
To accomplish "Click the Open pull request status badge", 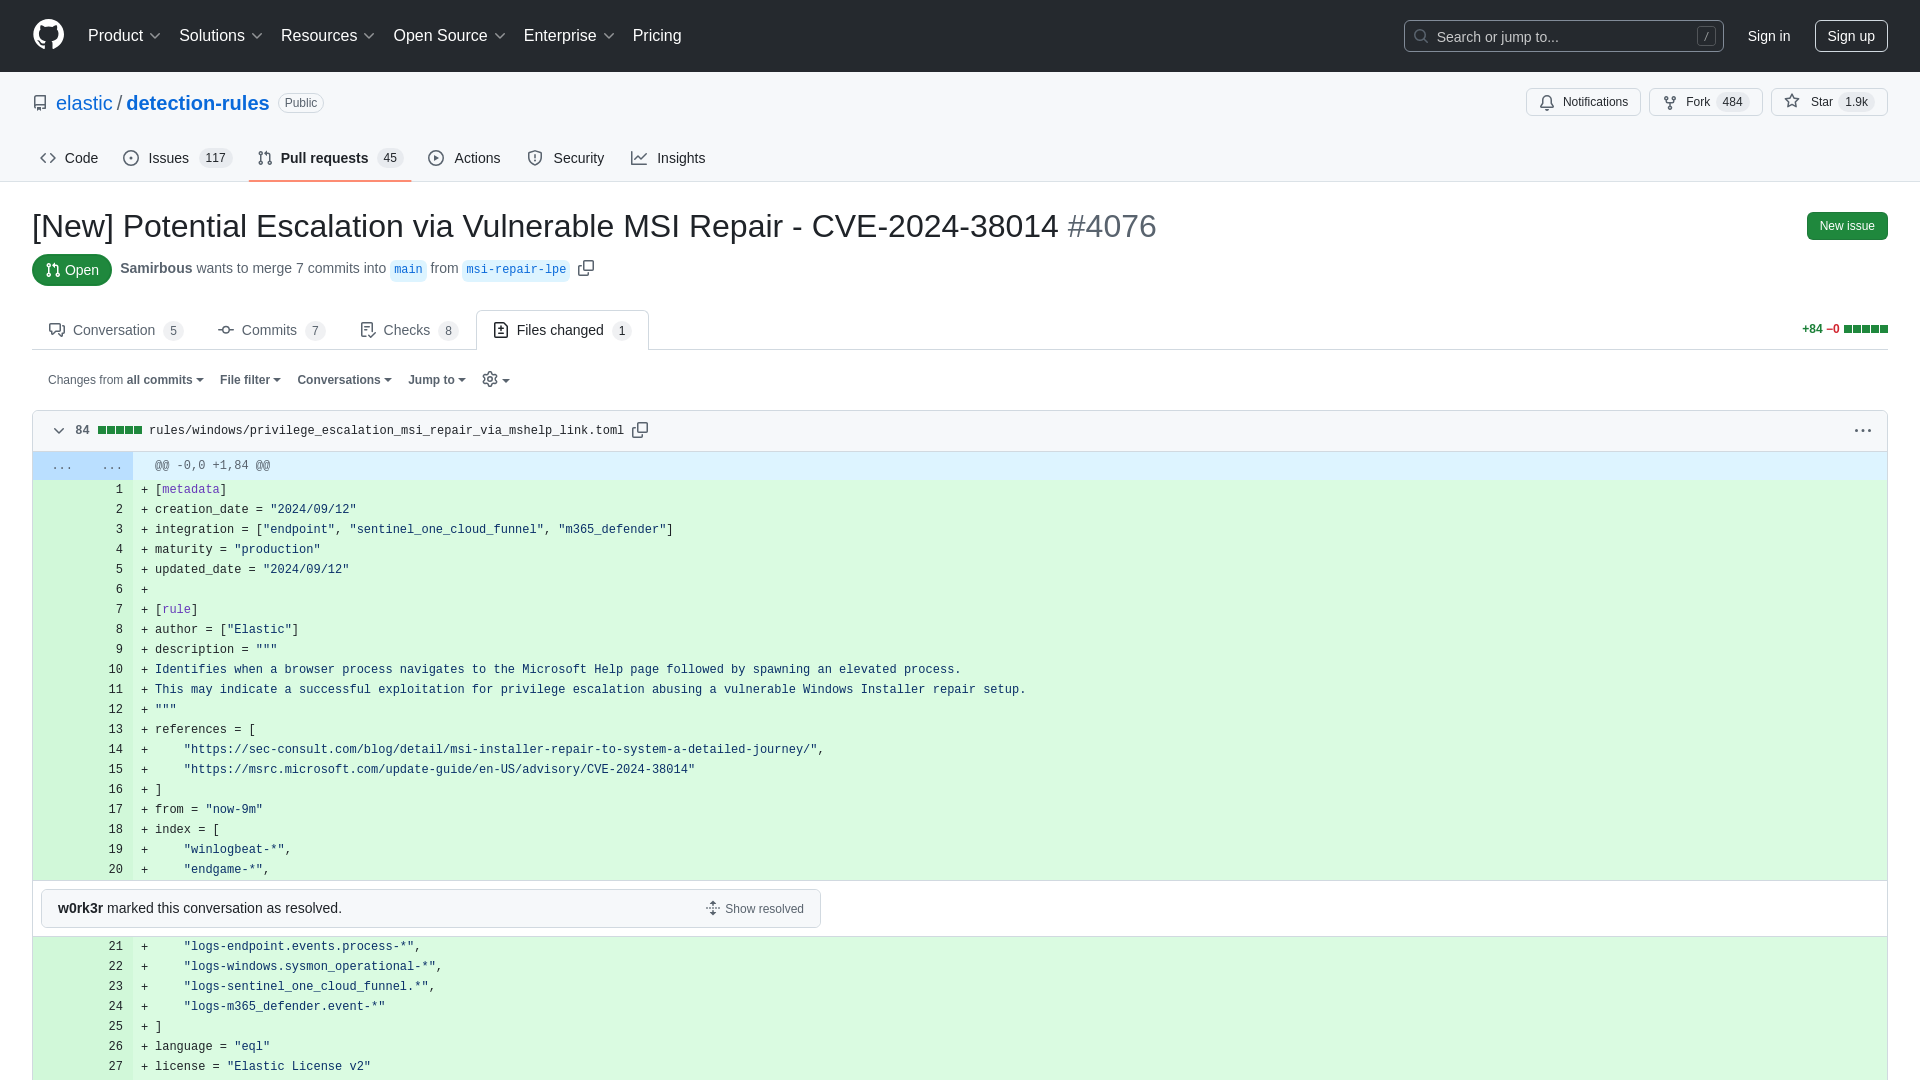I will pos(72,270).
